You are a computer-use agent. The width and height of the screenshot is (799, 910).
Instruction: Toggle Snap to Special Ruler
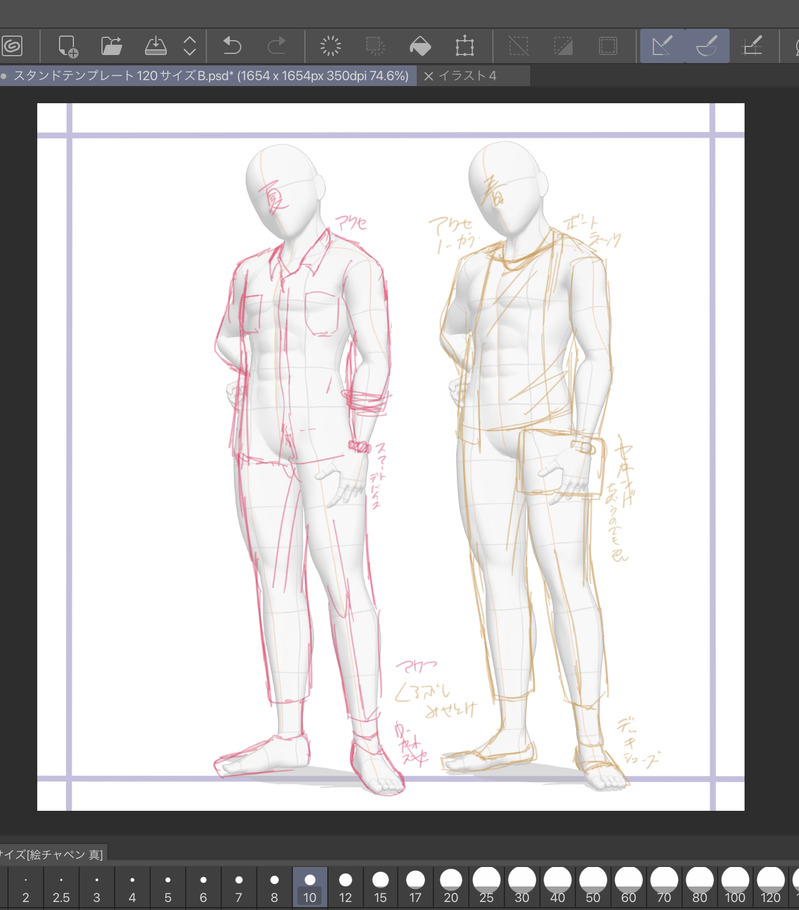click(707, 46)
